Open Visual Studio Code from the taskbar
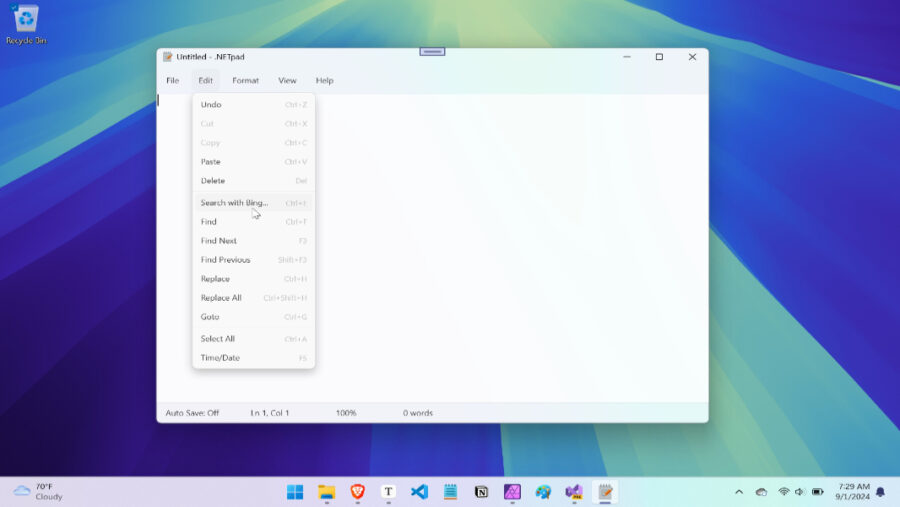The image size is (900, 507). 420,492
